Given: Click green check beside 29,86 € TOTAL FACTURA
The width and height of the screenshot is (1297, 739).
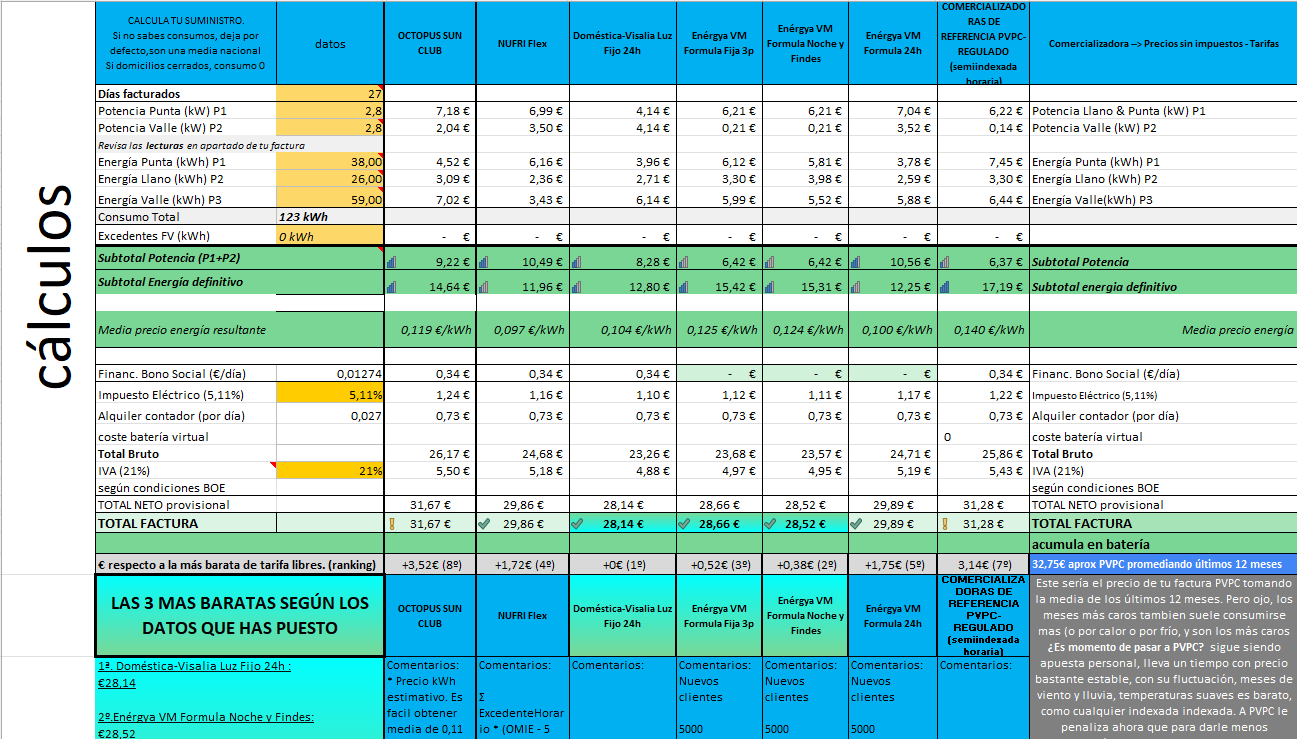Looking at the screenshot, I should click(485, 523).
